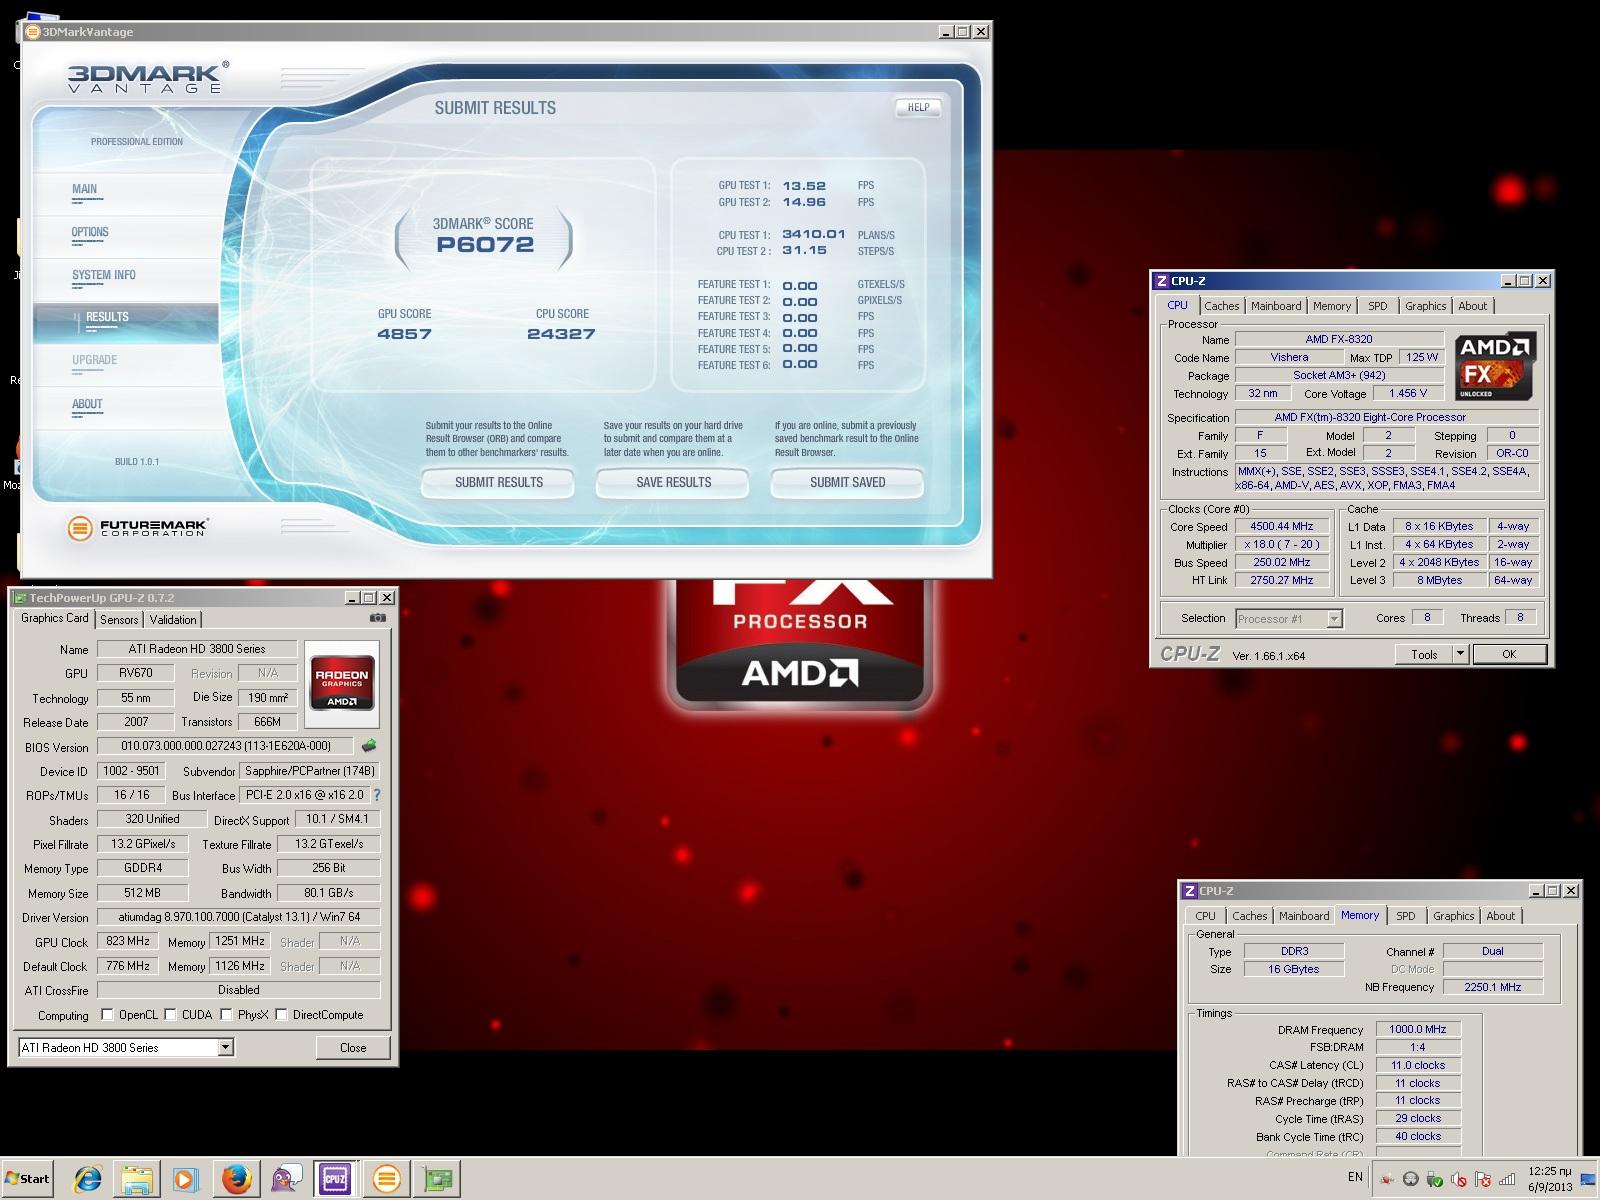Open the About tab in lower CPU-Z
This screenshot has width=1600, height=1200.
(x=1500, y=916)
